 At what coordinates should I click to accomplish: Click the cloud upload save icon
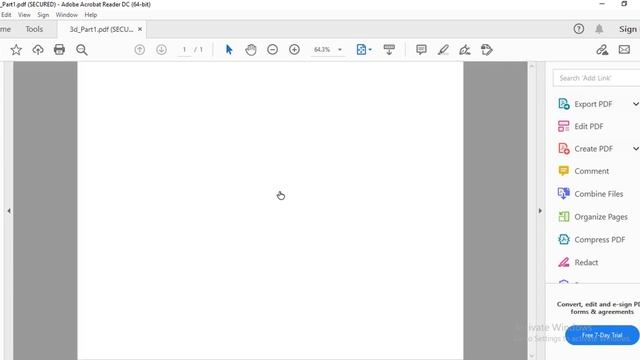[x=38, y=50]
